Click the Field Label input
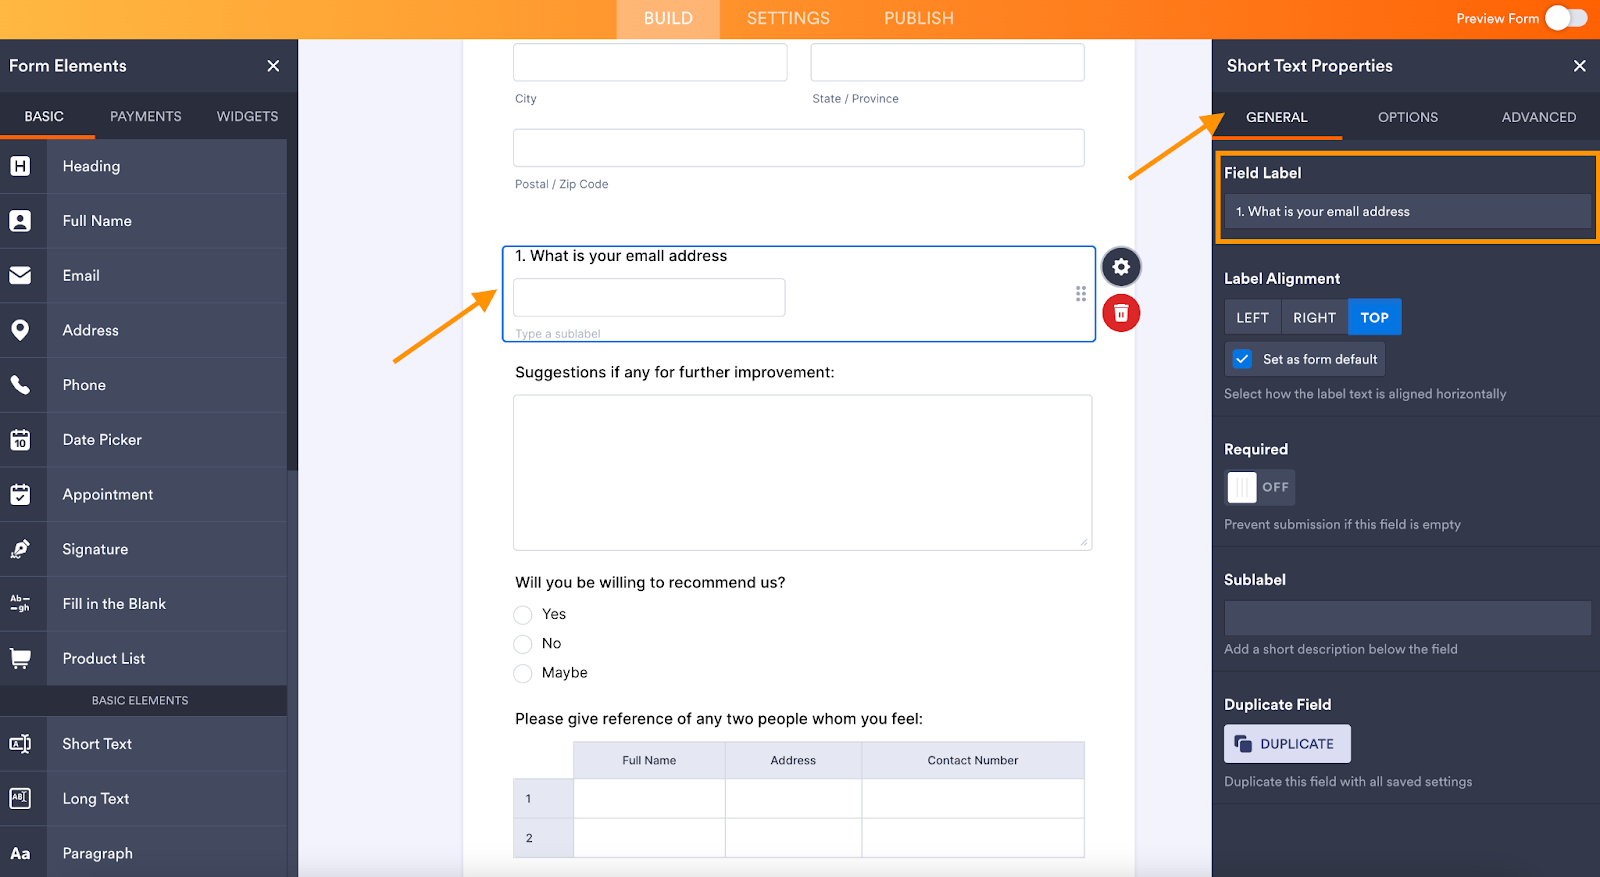The width and height of the screenshot is (1600, 877). (1407, 211)
